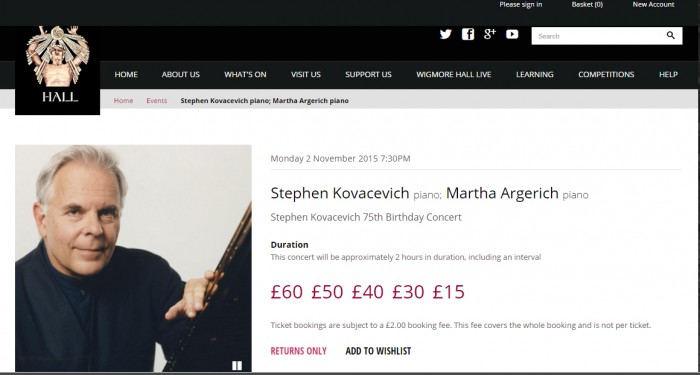The image size is (700, 375).
Task: Pause the image slideshow
Action: click(x=237, y=366)
